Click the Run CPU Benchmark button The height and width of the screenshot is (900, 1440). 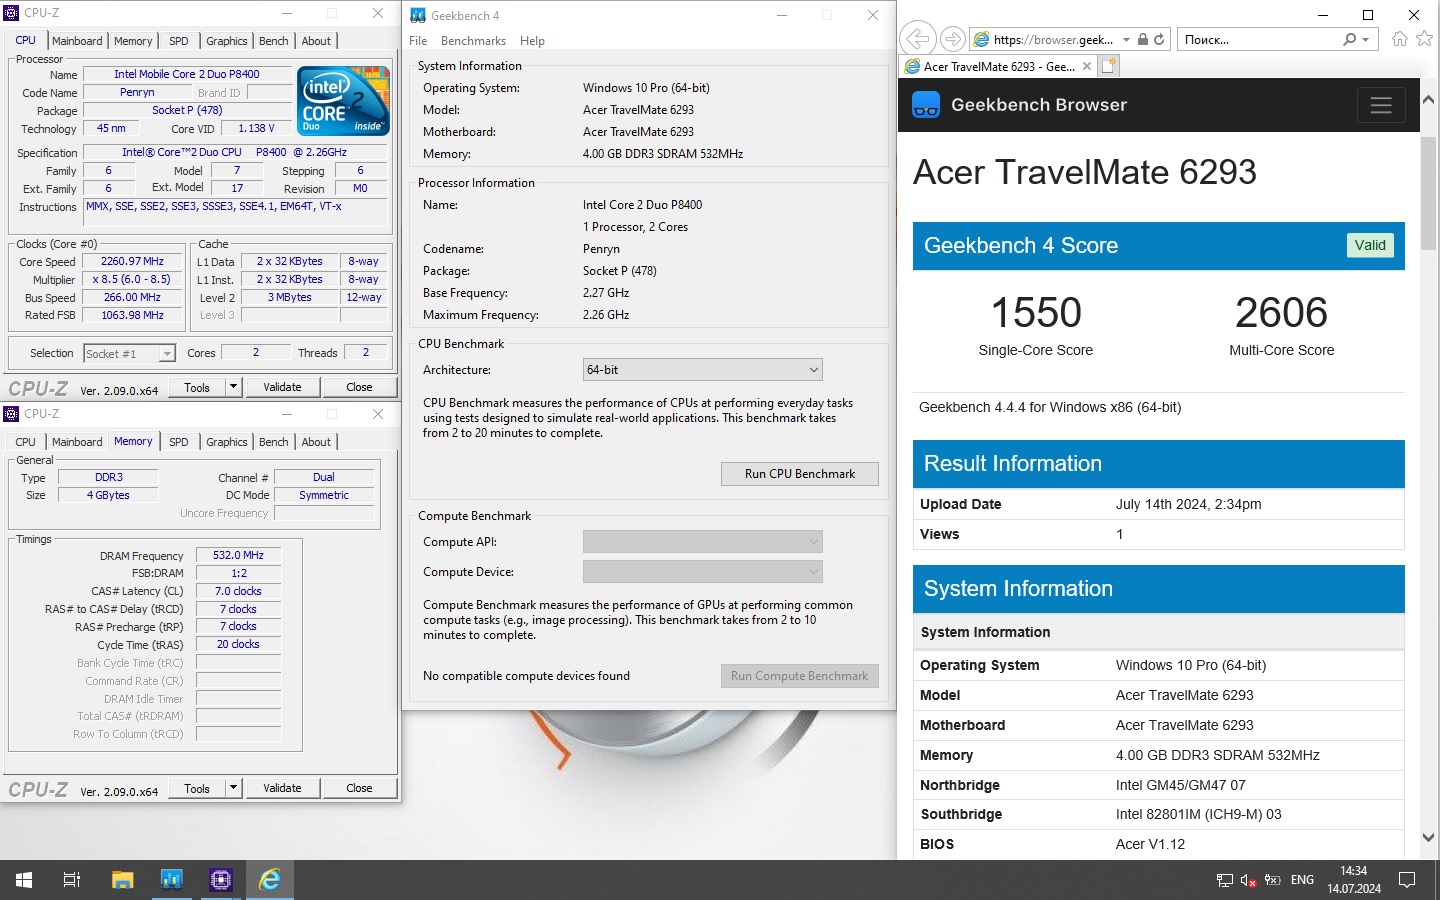800,474
